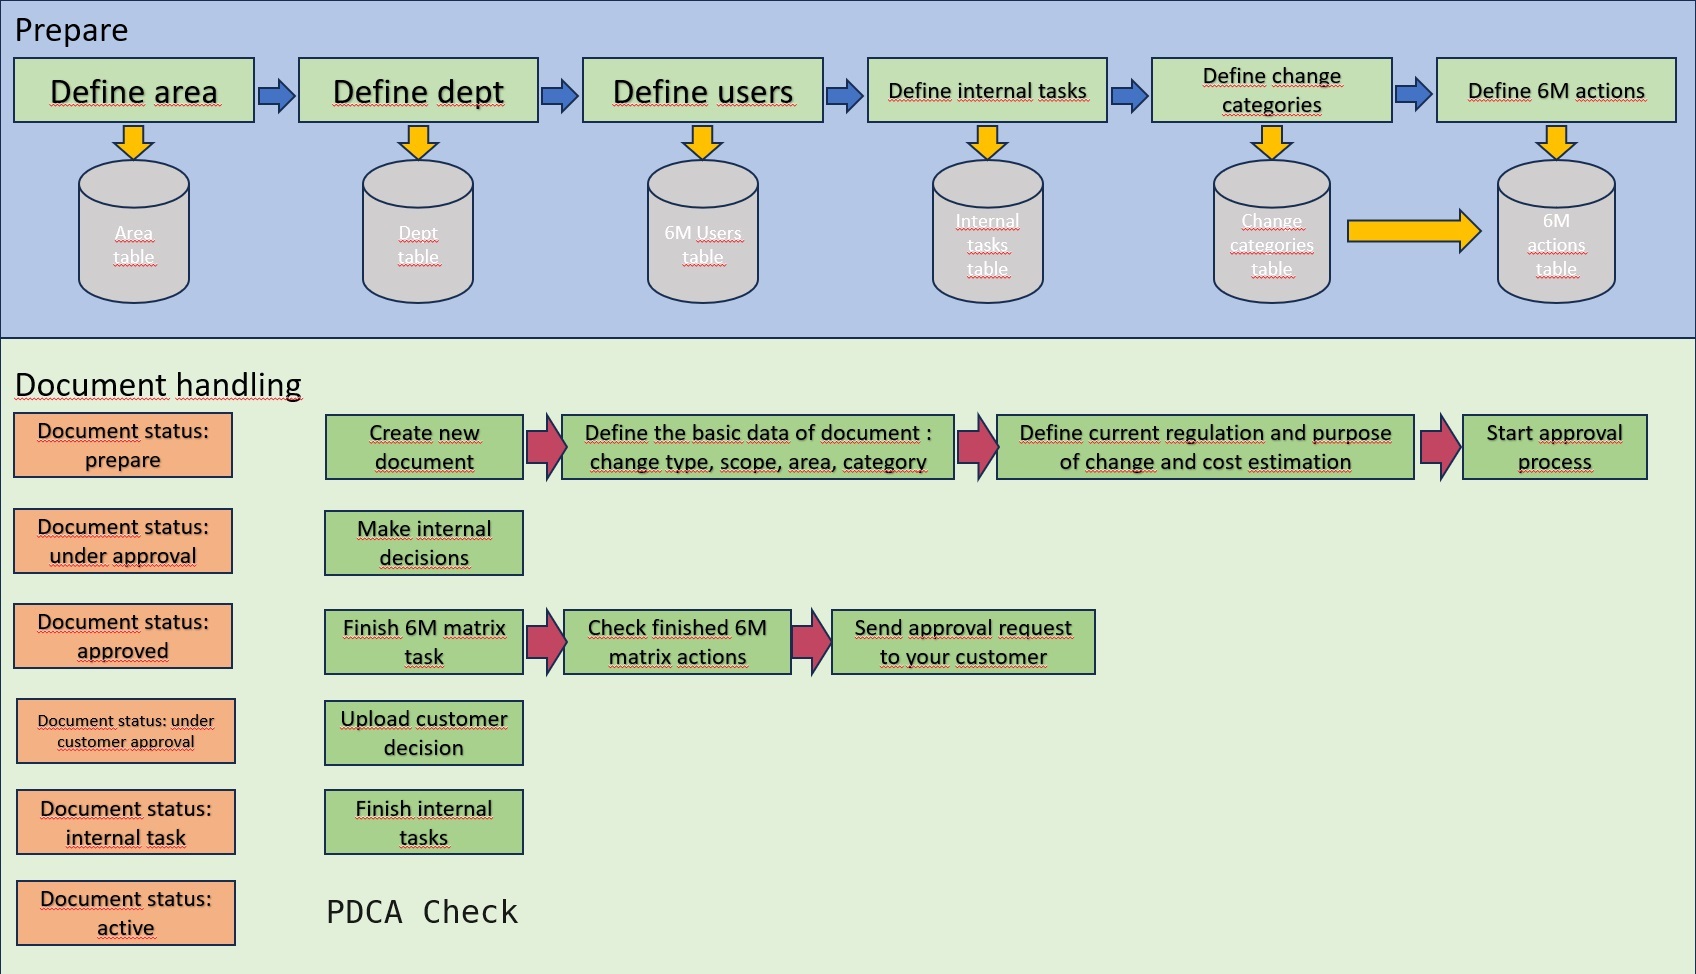Screen dimensions: 1696x974
Task: Click blue arrow after Define area box
Action: coord(276,95)
